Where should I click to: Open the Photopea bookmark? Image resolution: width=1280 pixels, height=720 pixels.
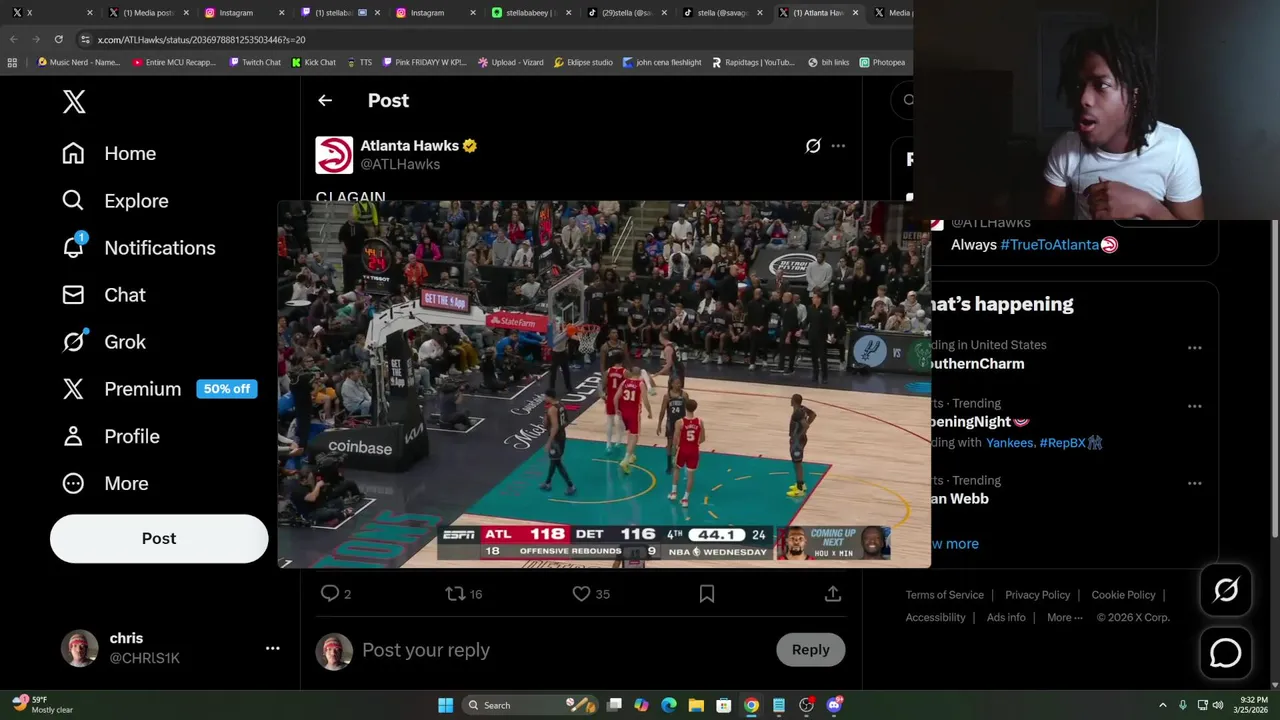click(882, 62)
